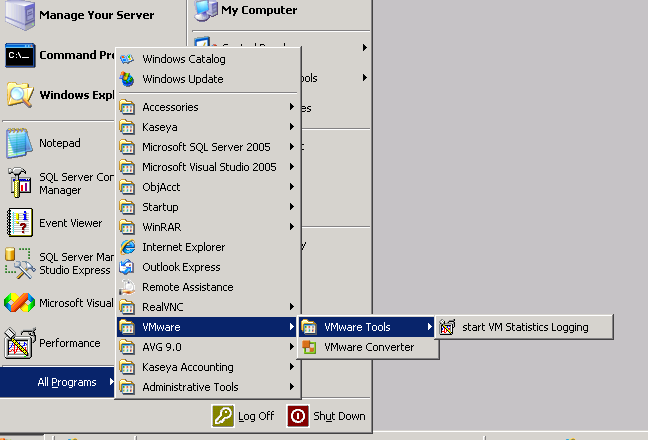Expand the Accessories submenu arrow
The width and height of the screenshot is (648, 440).
pyautogui.click(x=292, y=107)
